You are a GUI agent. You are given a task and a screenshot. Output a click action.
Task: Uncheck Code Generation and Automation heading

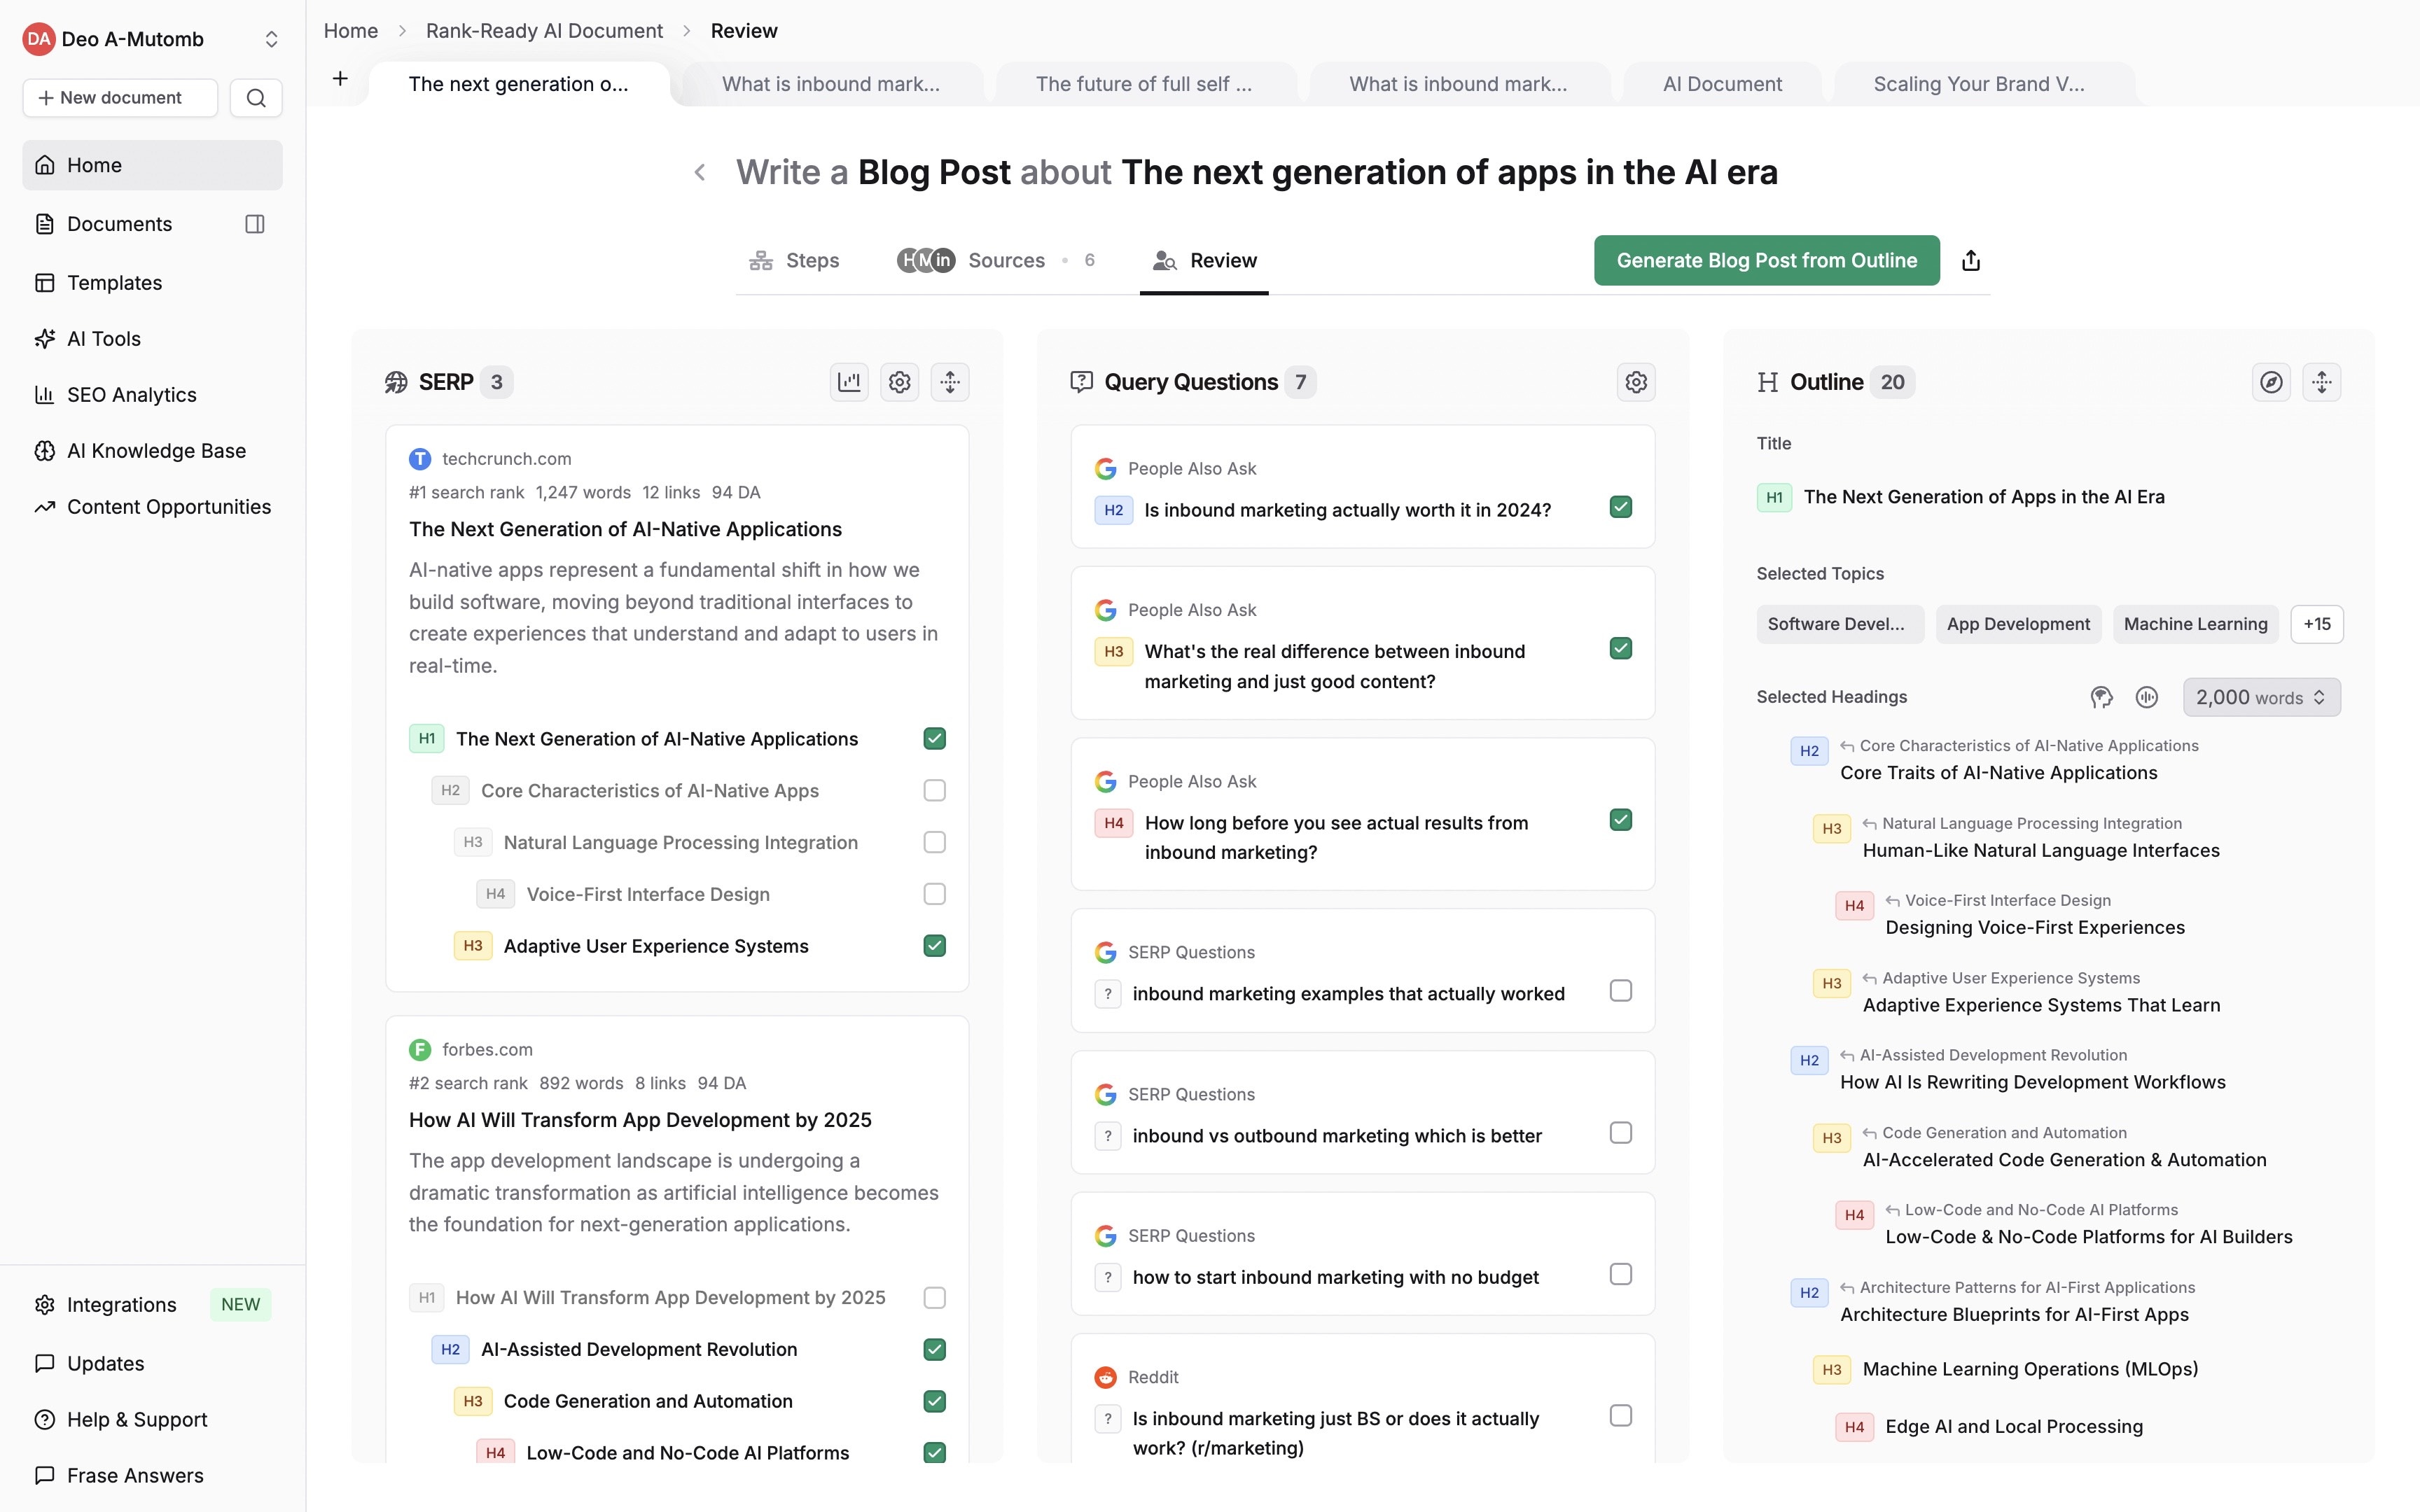tap(934, 1401)
